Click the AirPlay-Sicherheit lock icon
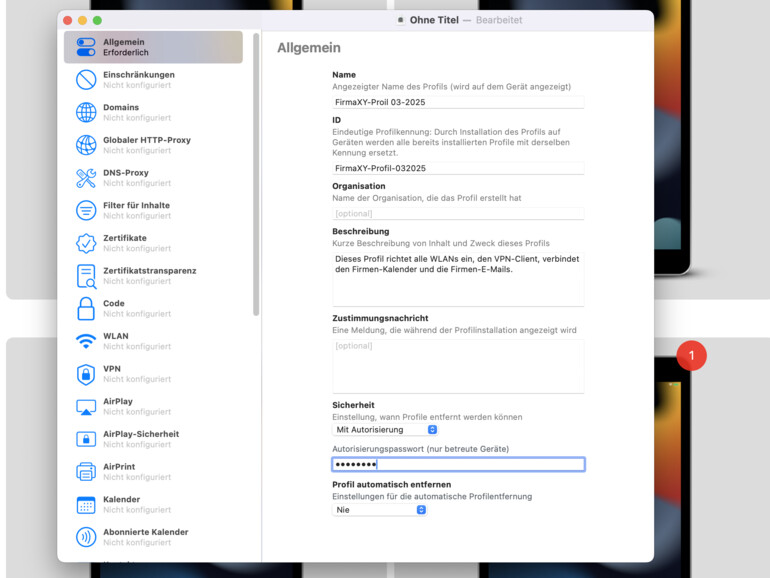 point(86,439)
